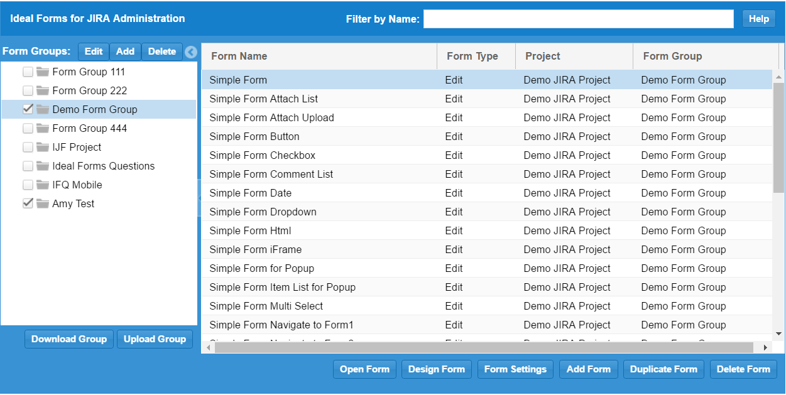Click the Filter by Name input field
786x395 pixels.
tap(578, 19)
